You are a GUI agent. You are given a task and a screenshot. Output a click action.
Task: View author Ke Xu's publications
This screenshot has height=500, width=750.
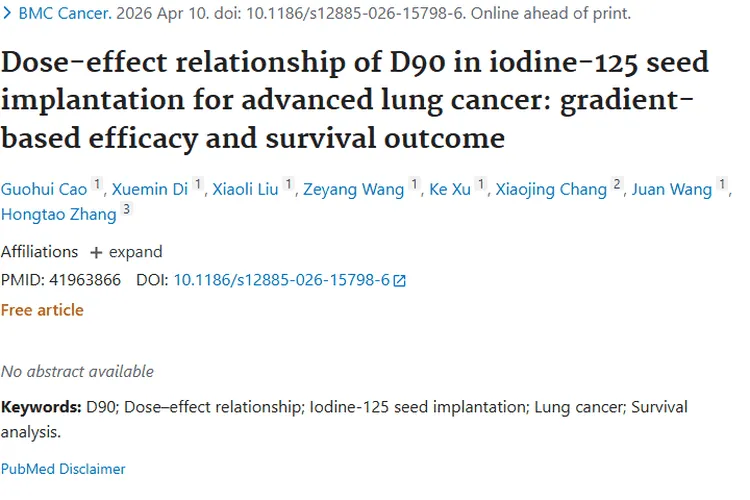[x=449, y=189]
